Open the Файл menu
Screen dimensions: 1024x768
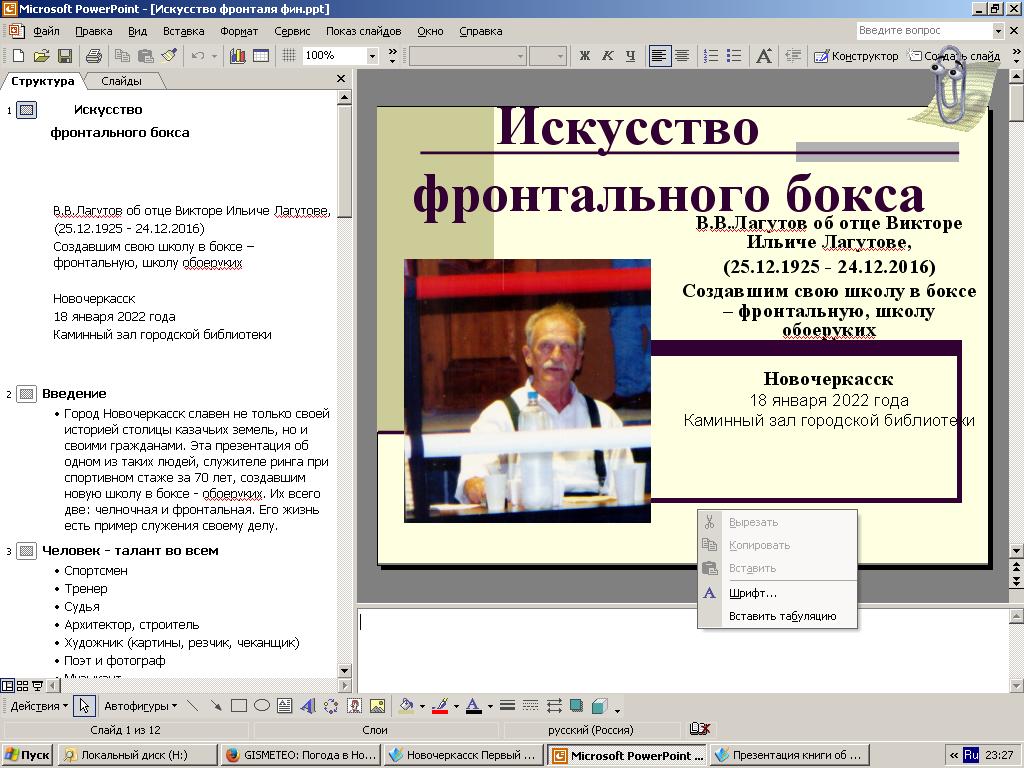46,31
